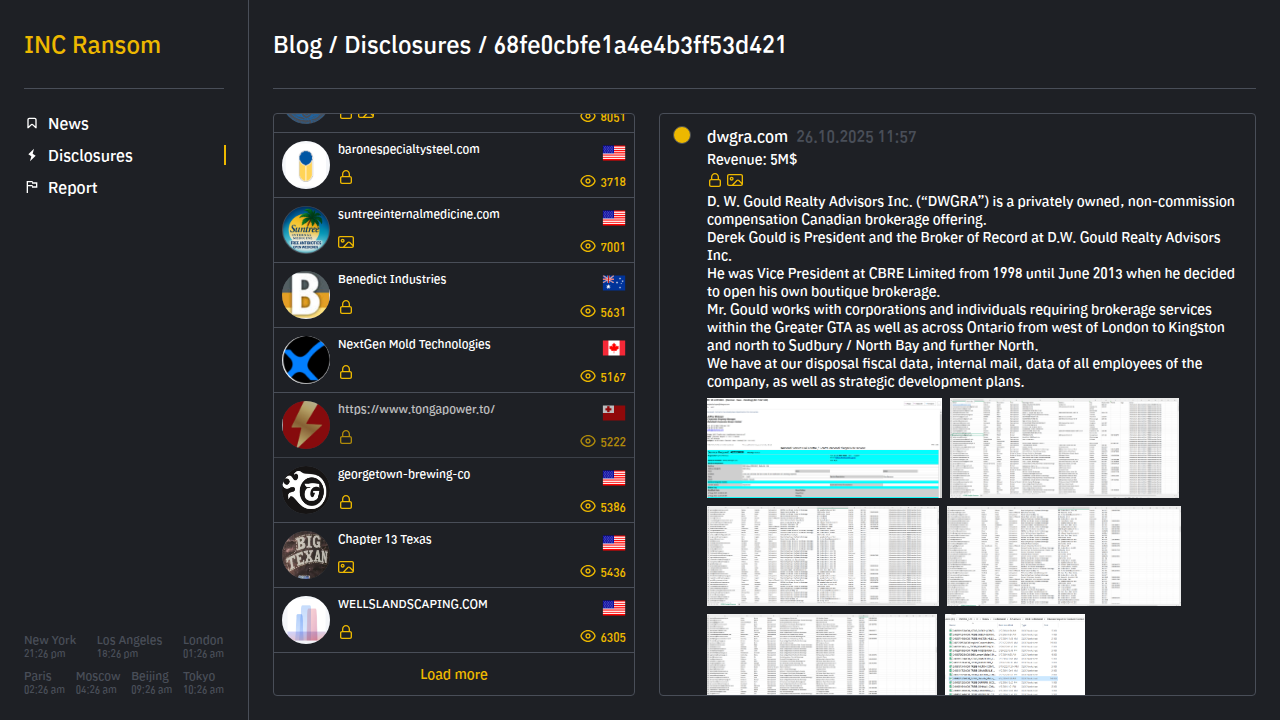Click the yellow status dot beside dwgra.com
Screen dimensions: 1280x720
682,135
